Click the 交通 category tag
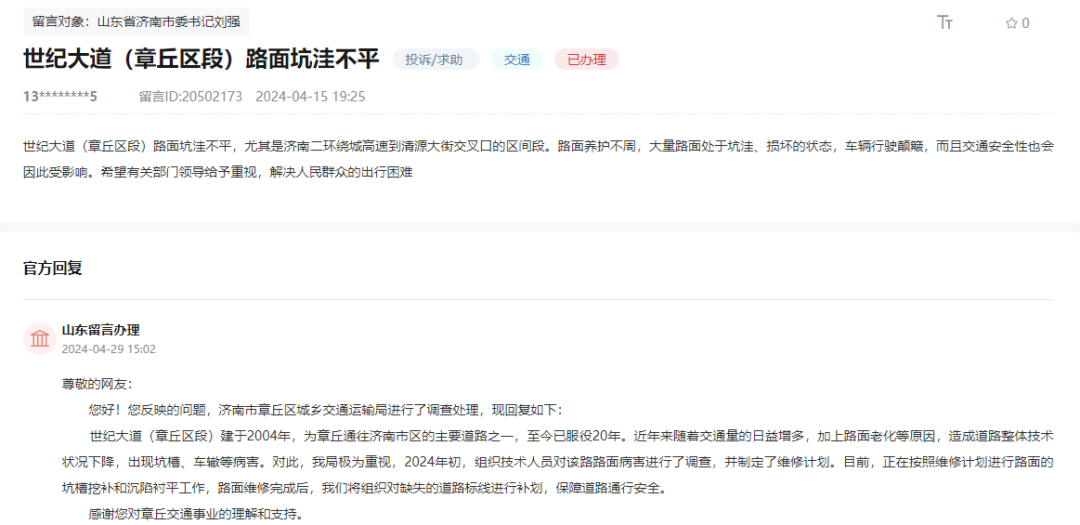The height and width of the screenshot is (525, 1080). tap(517, 60)
